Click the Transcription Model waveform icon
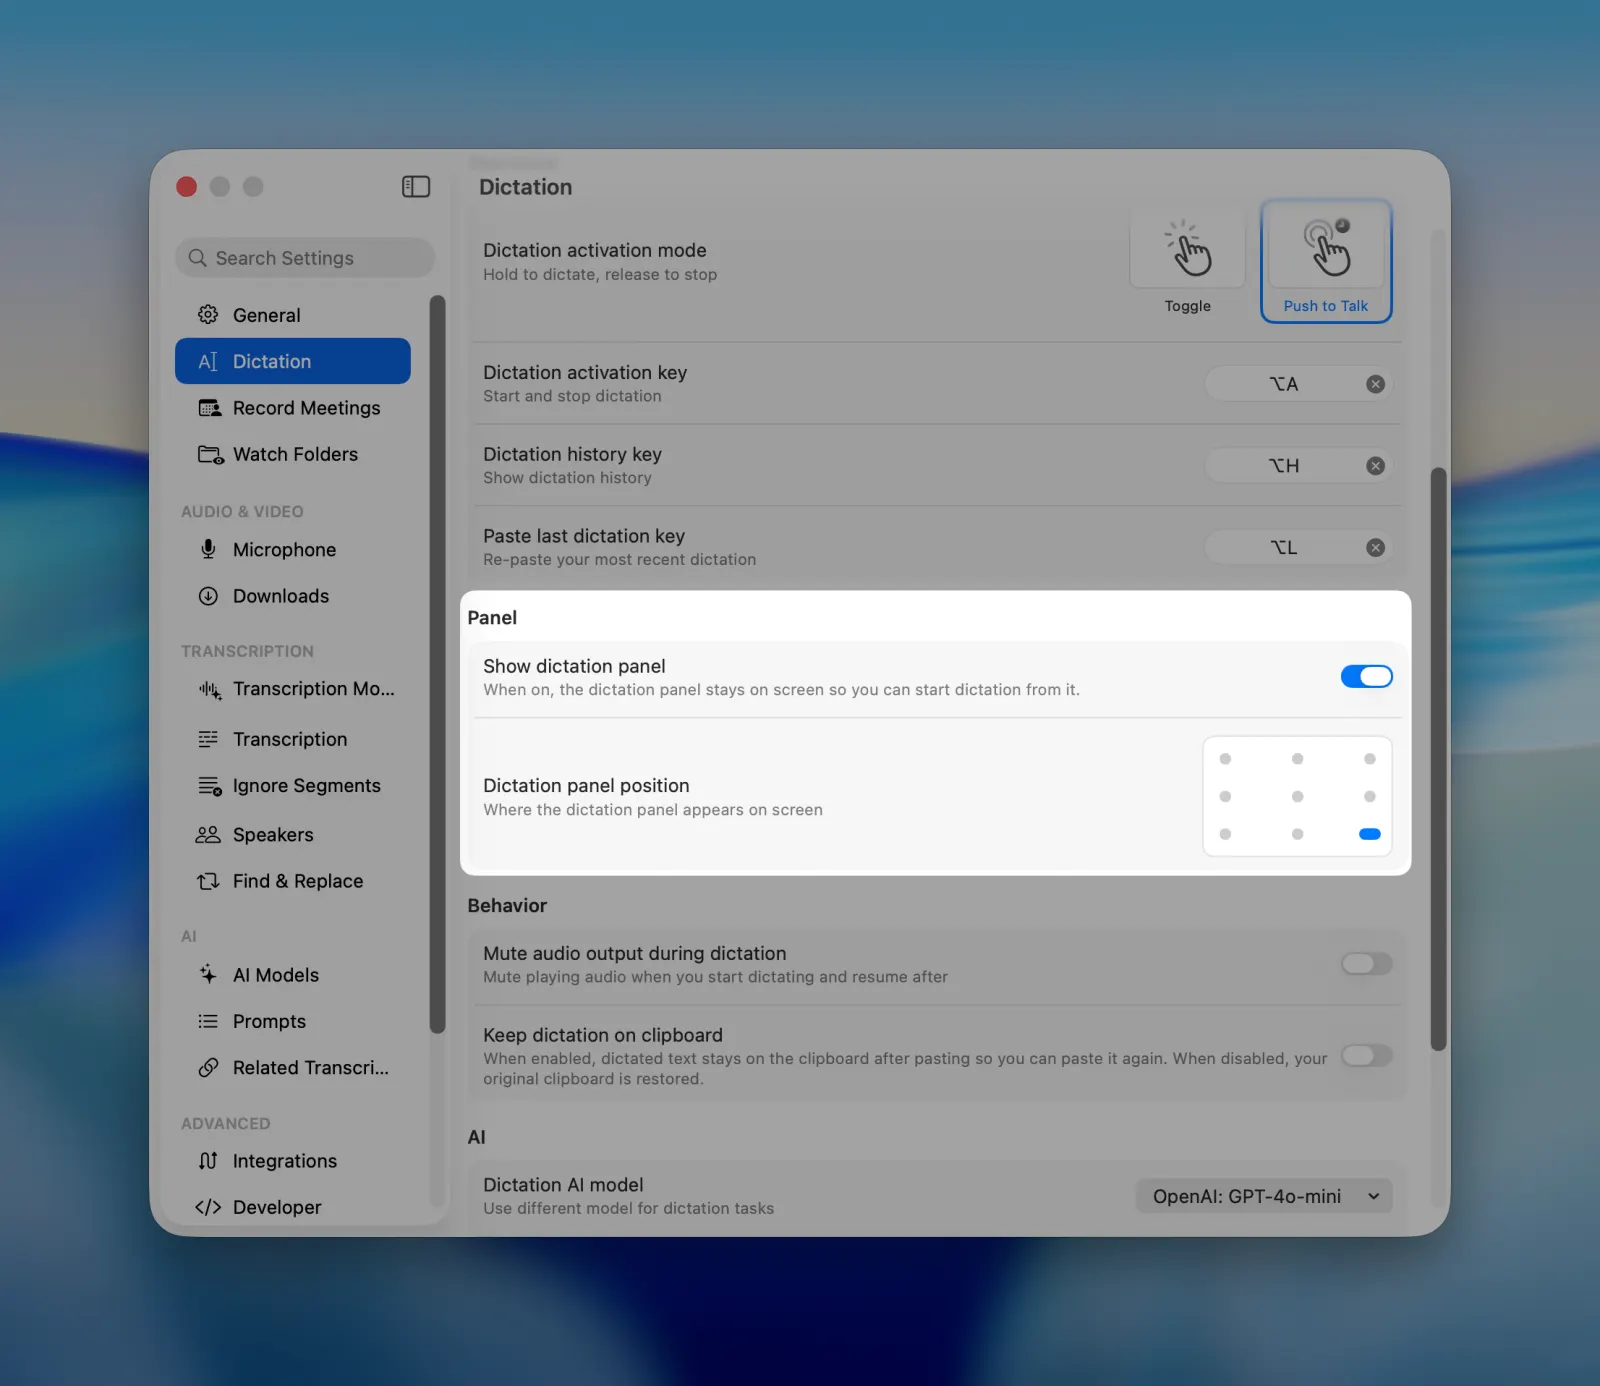 209,689
